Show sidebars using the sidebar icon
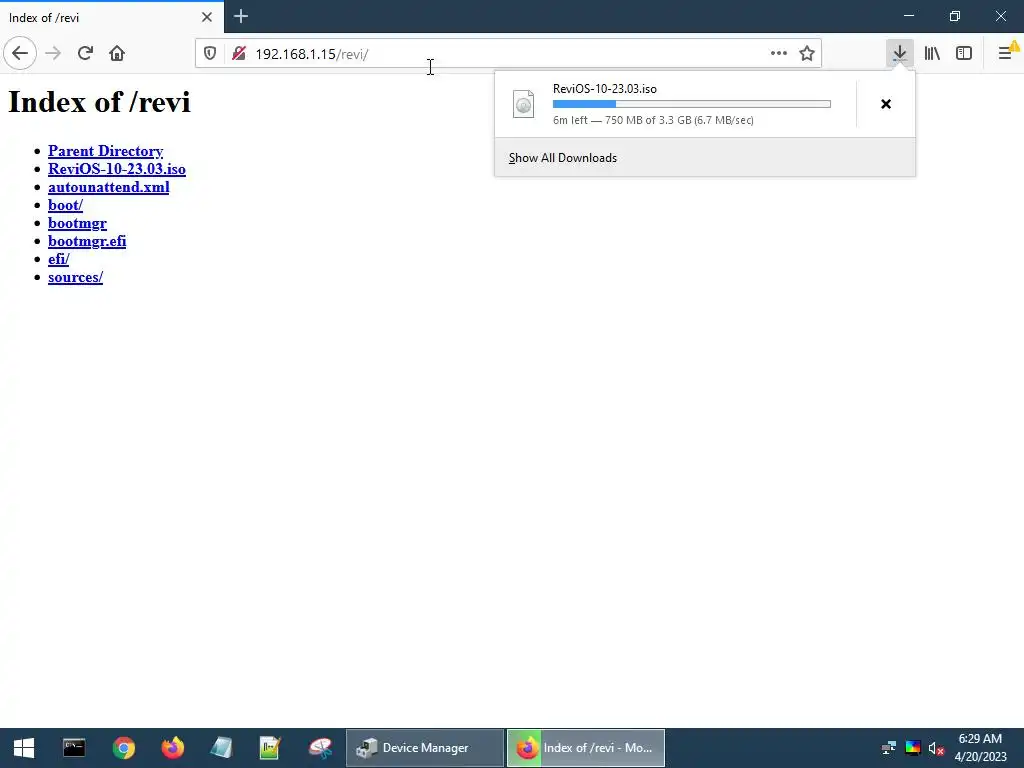 pyautogui.click(x=964, y=54)
